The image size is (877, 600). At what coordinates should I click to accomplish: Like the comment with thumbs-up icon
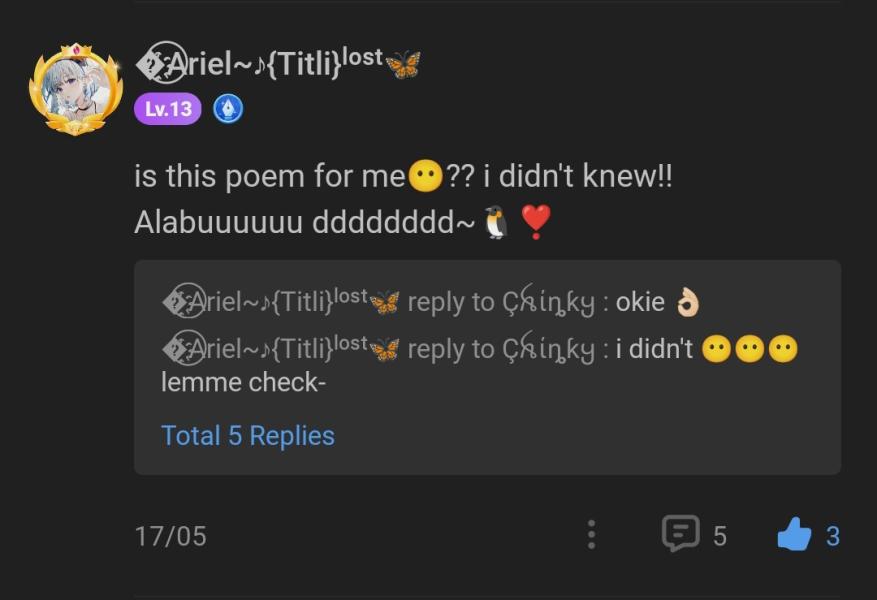[x=794, y=536]
